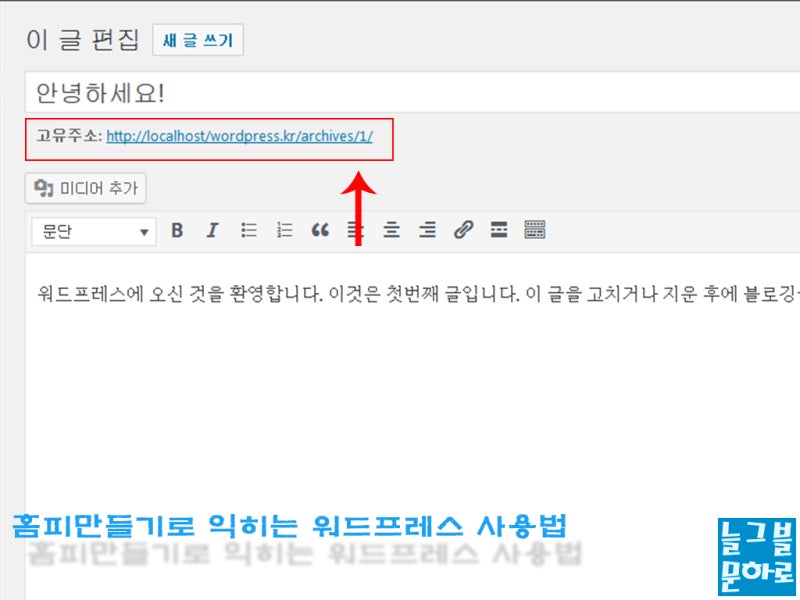The height and width of the screenshot is (600, 800).
Task: Click the blue logo in the bottom right
Action: pyautogui.click(x=757, y=556)
